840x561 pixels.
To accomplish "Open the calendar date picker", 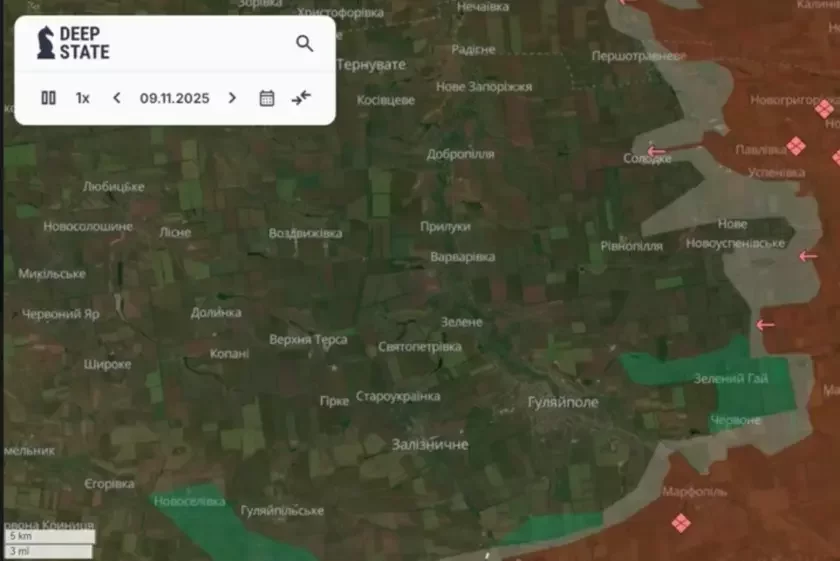I will [267, 98].
